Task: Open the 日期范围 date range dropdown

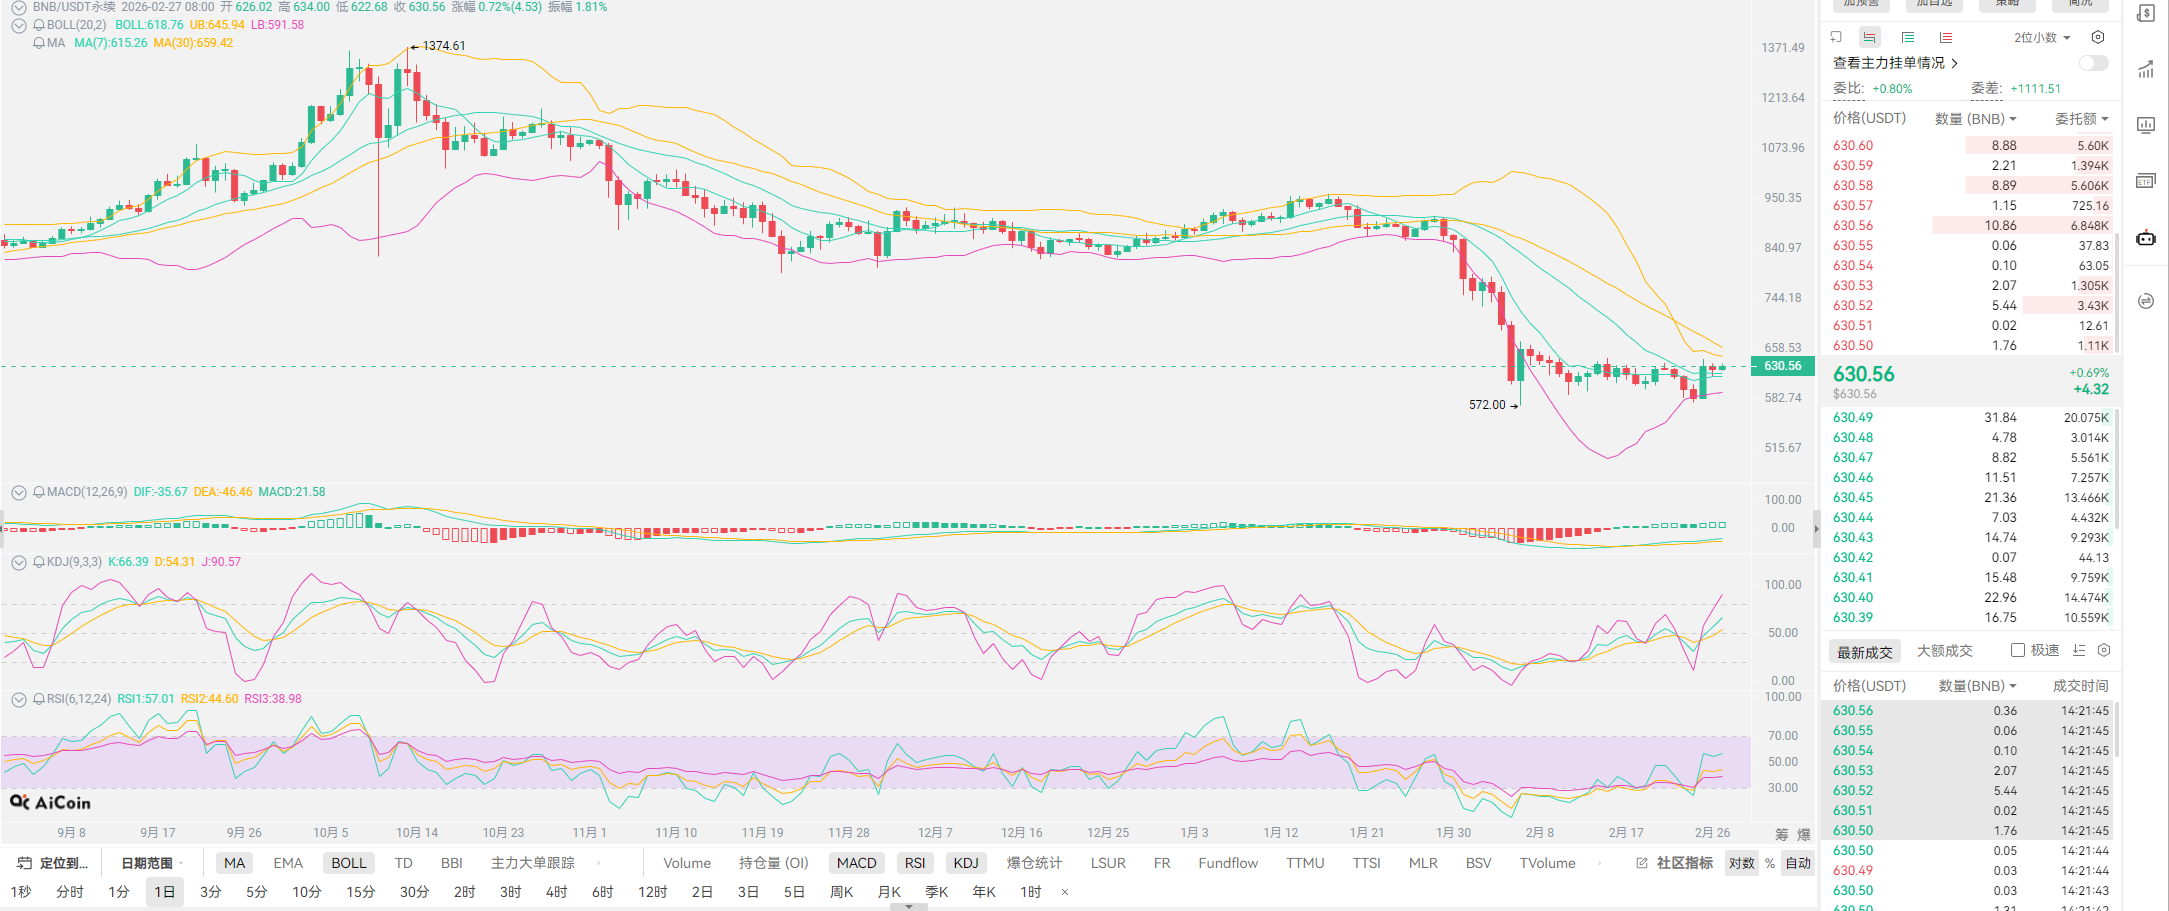Action: point(152,863)
